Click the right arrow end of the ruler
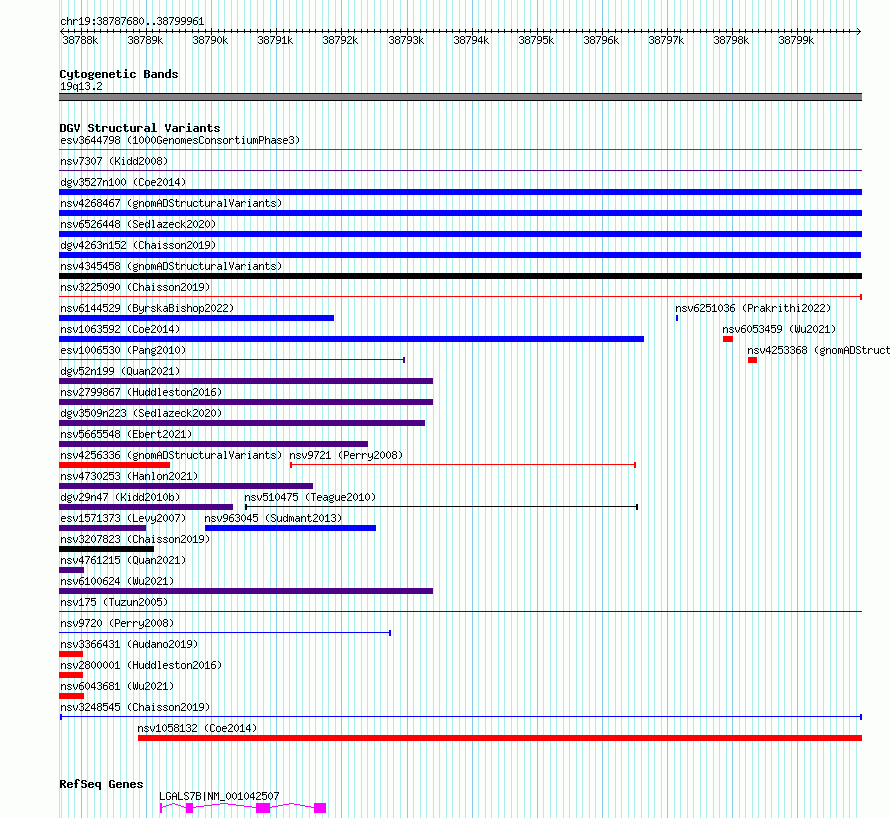890x818 pixels. click(859, 31)
